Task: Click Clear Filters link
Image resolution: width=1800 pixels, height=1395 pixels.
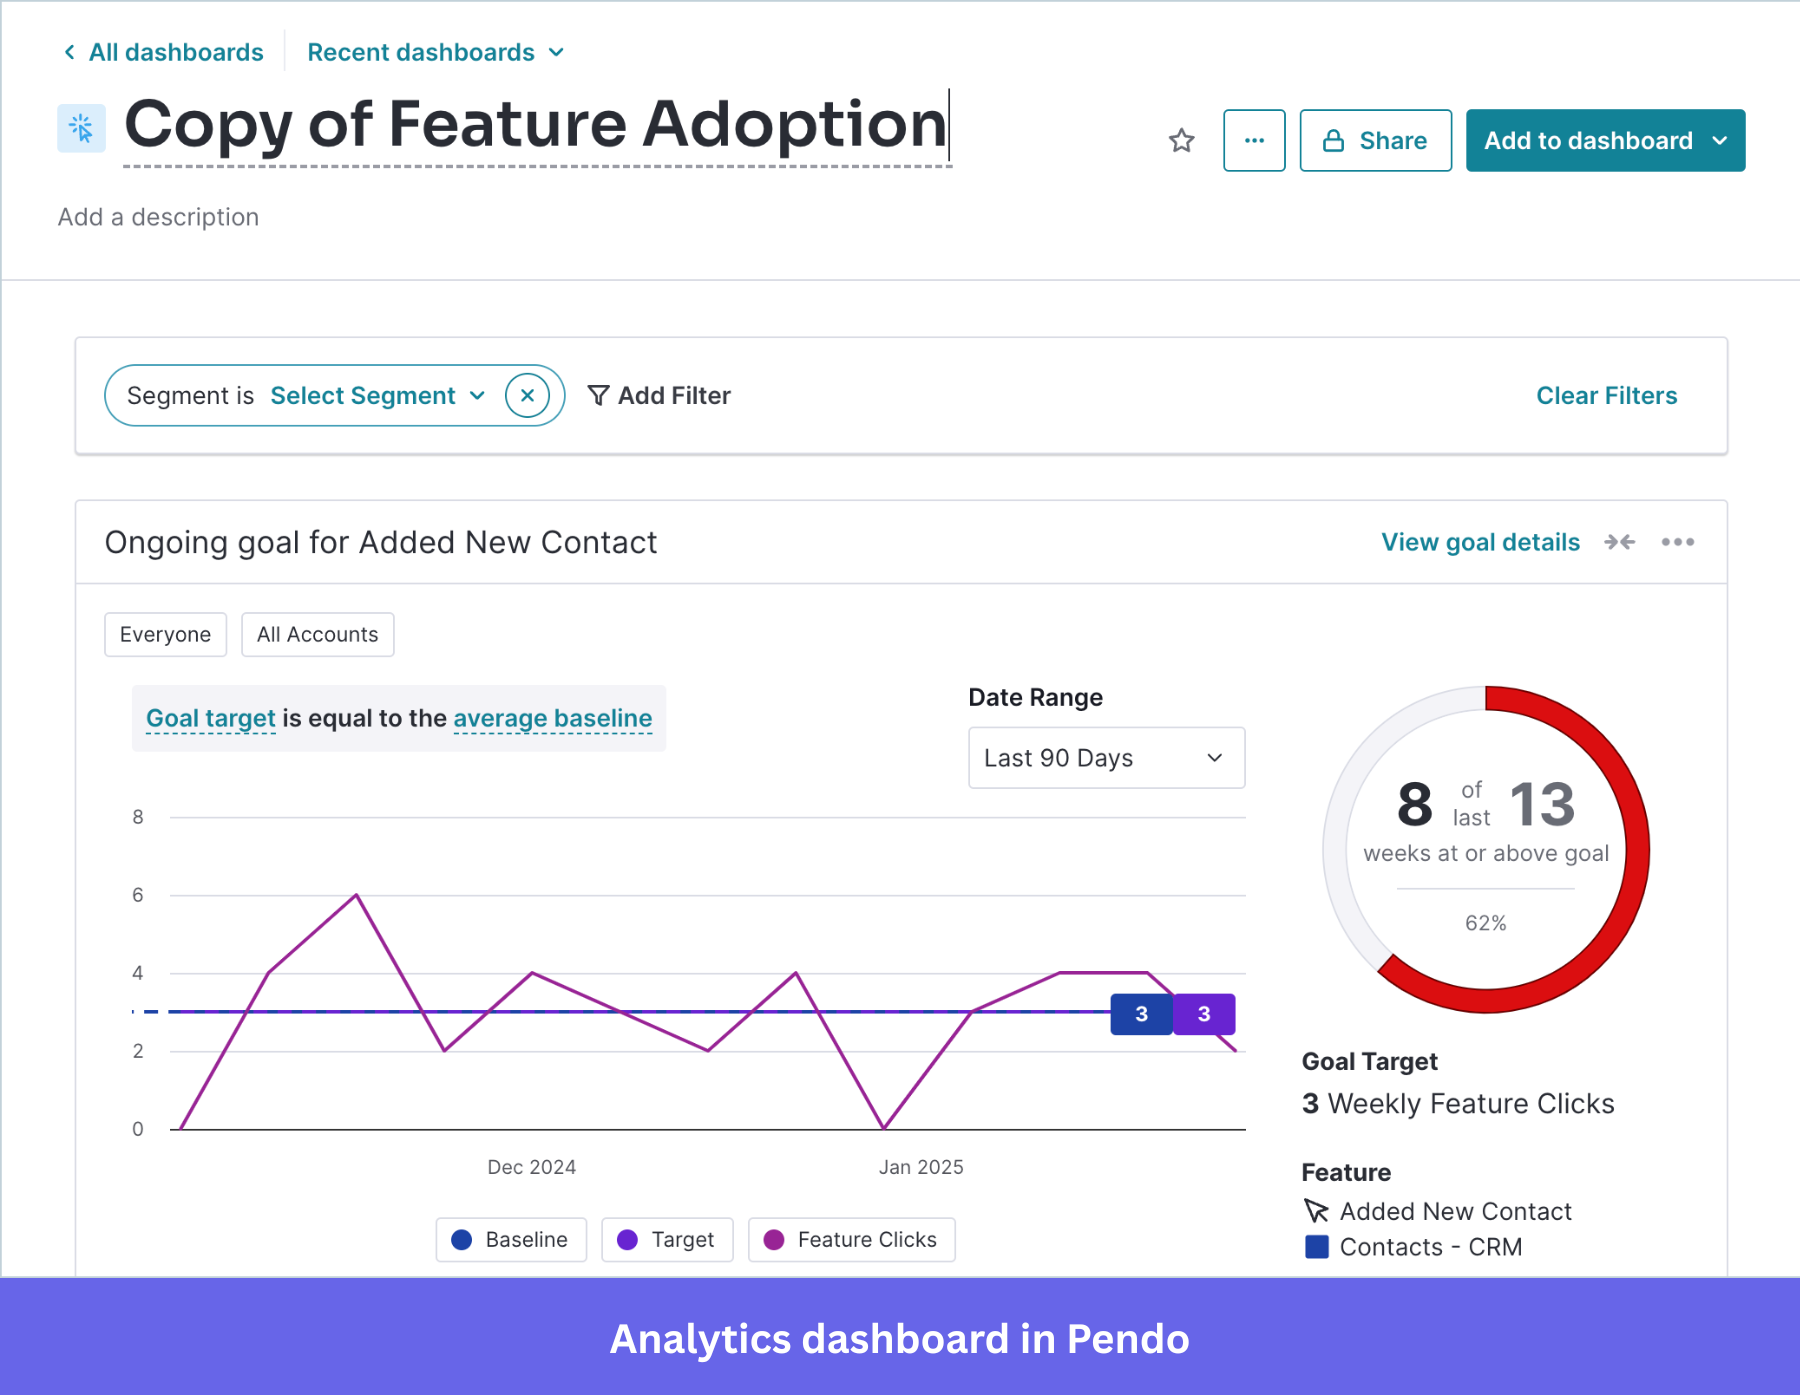Action: pyautogui.click(x=1606, y=396)
